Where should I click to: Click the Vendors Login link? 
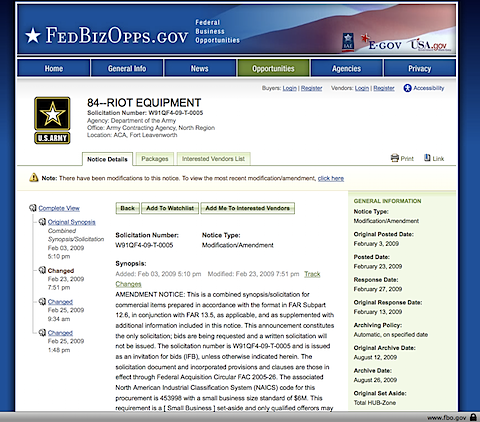[362, 88]
